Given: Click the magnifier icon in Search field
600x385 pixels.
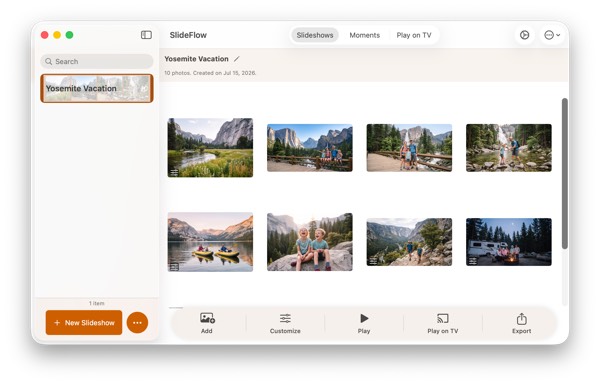Looking at the screenshot, I should pos(49,61).
